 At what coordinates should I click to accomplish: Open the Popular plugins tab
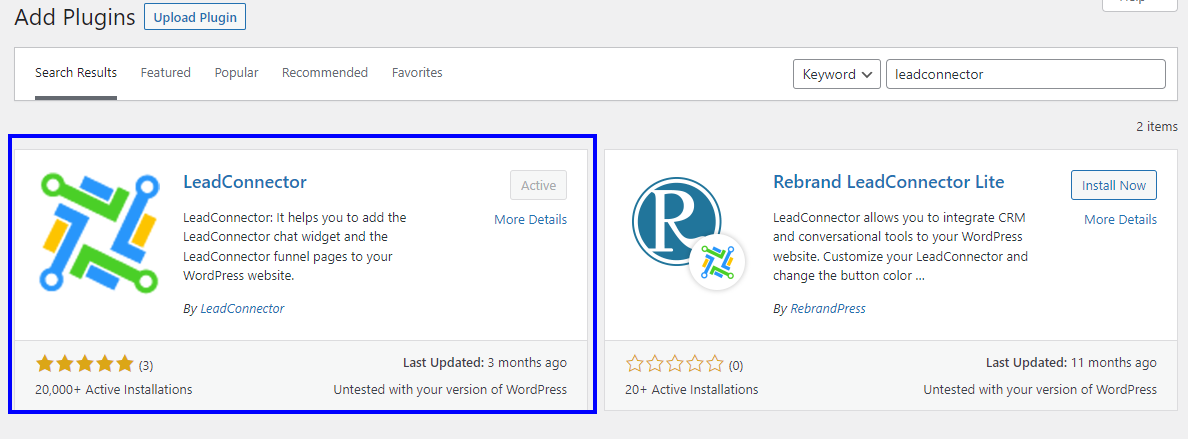pyautogui.click(x=236, y=73)
